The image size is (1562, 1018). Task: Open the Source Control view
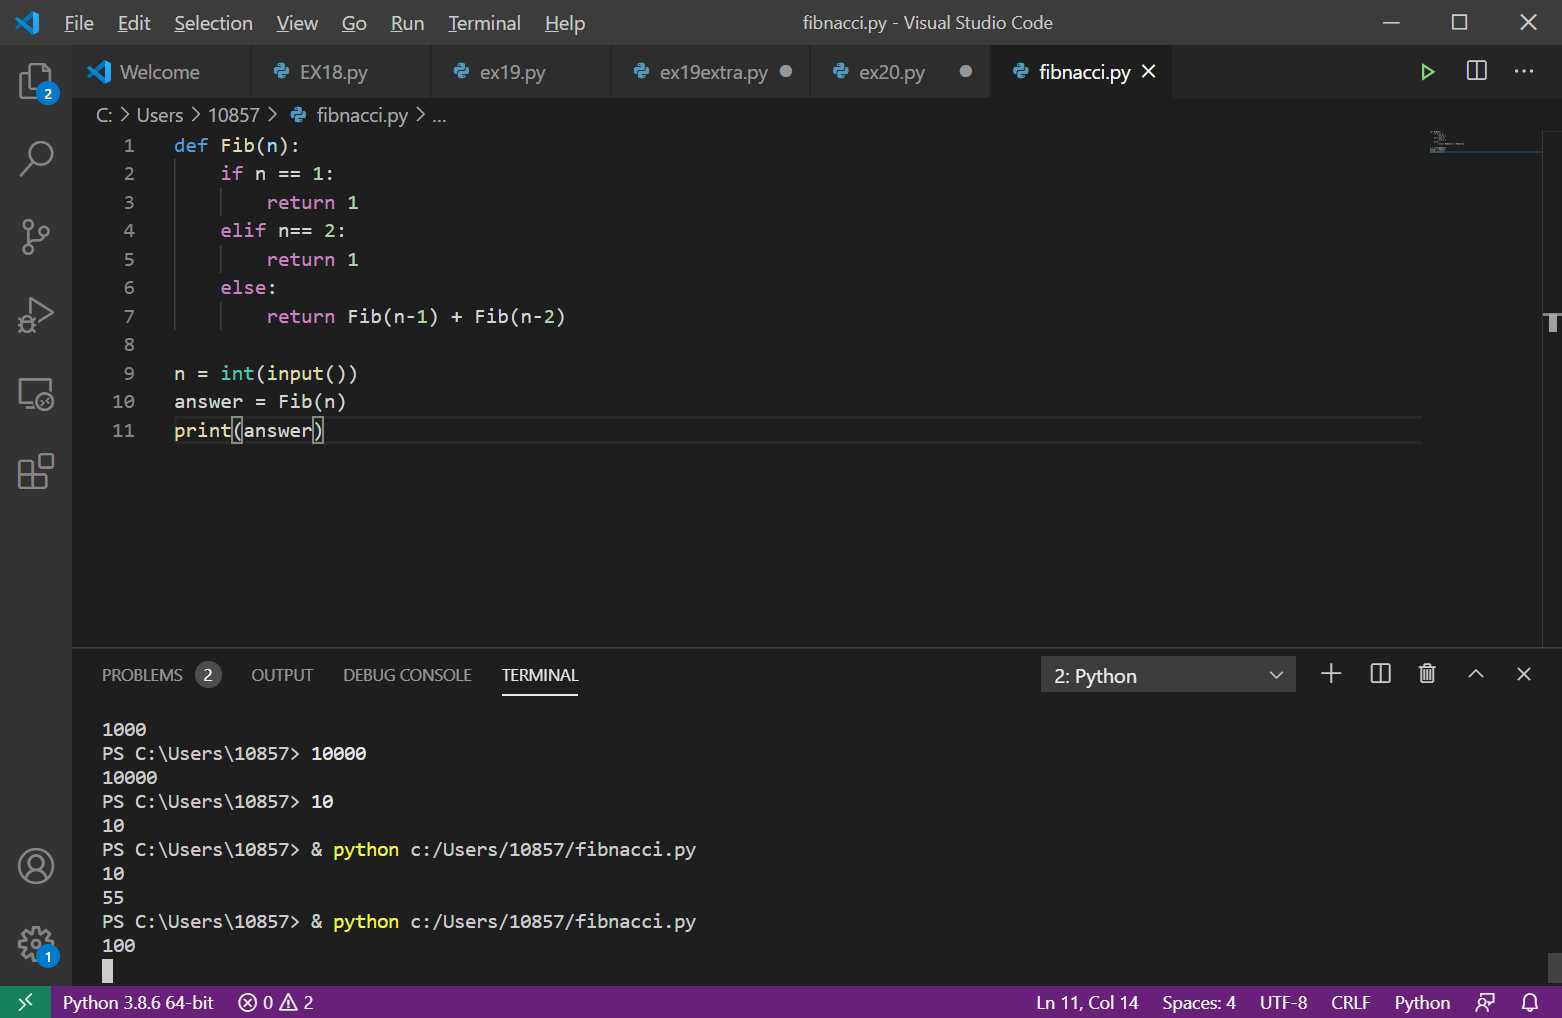click(36, 237)
